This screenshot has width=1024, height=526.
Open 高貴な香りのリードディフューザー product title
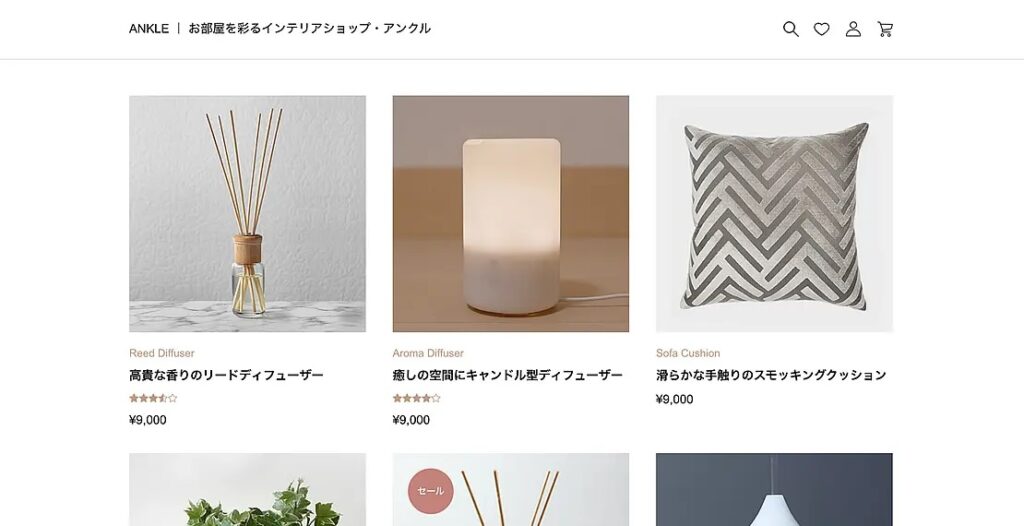[x=227, y=375]
